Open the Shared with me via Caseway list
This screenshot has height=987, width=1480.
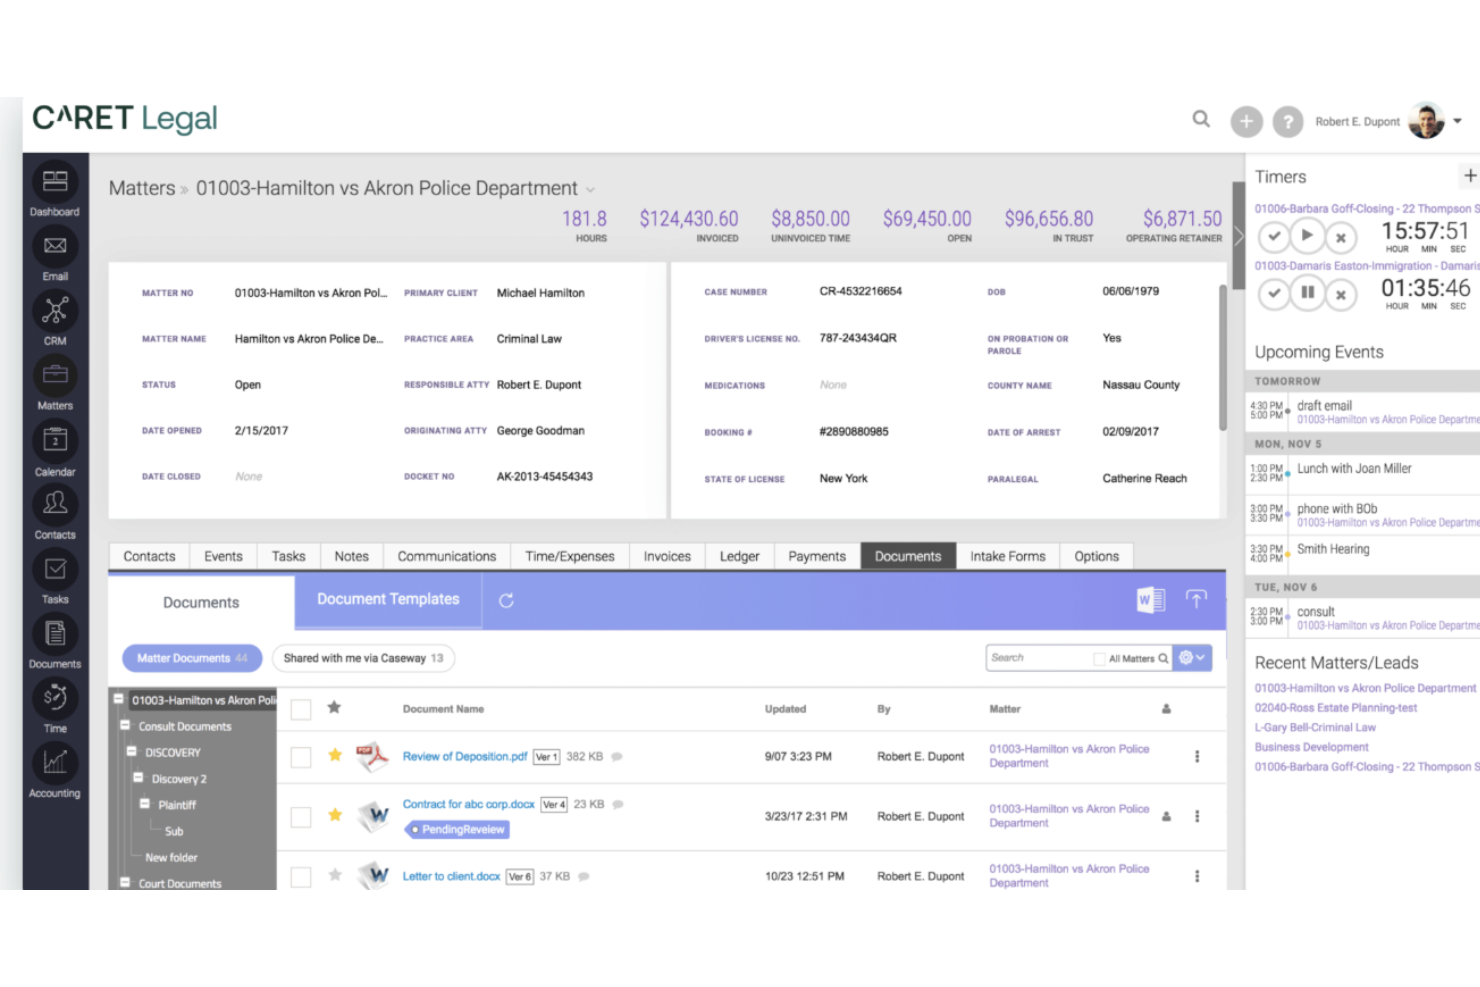click(363, 658)
